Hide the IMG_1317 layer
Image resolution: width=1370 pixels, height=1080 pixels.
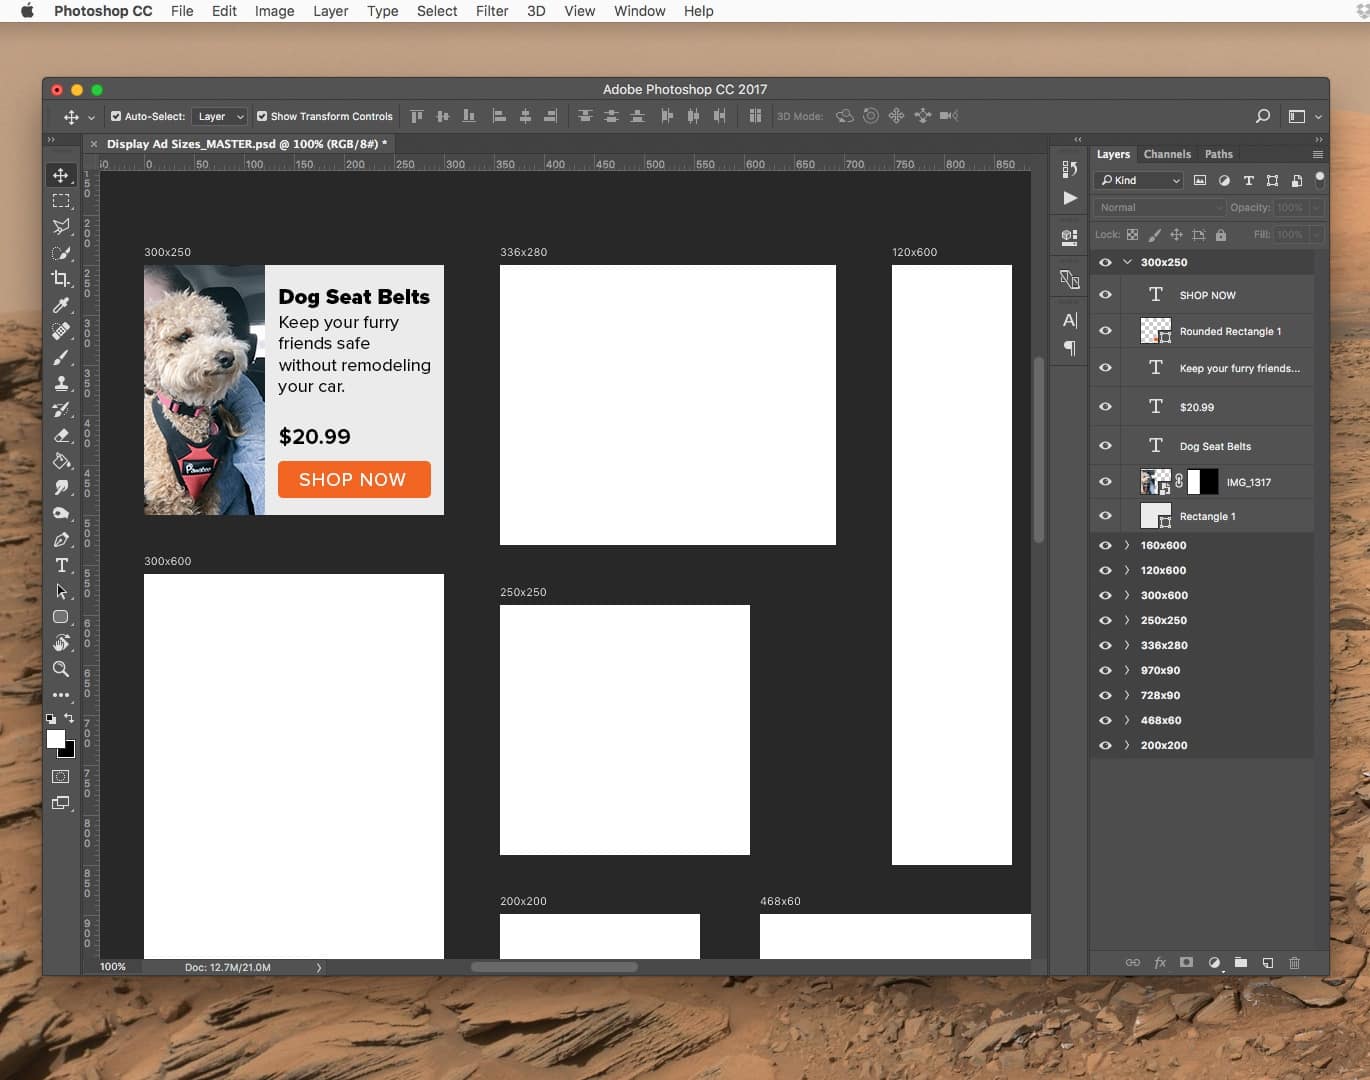1105,481
